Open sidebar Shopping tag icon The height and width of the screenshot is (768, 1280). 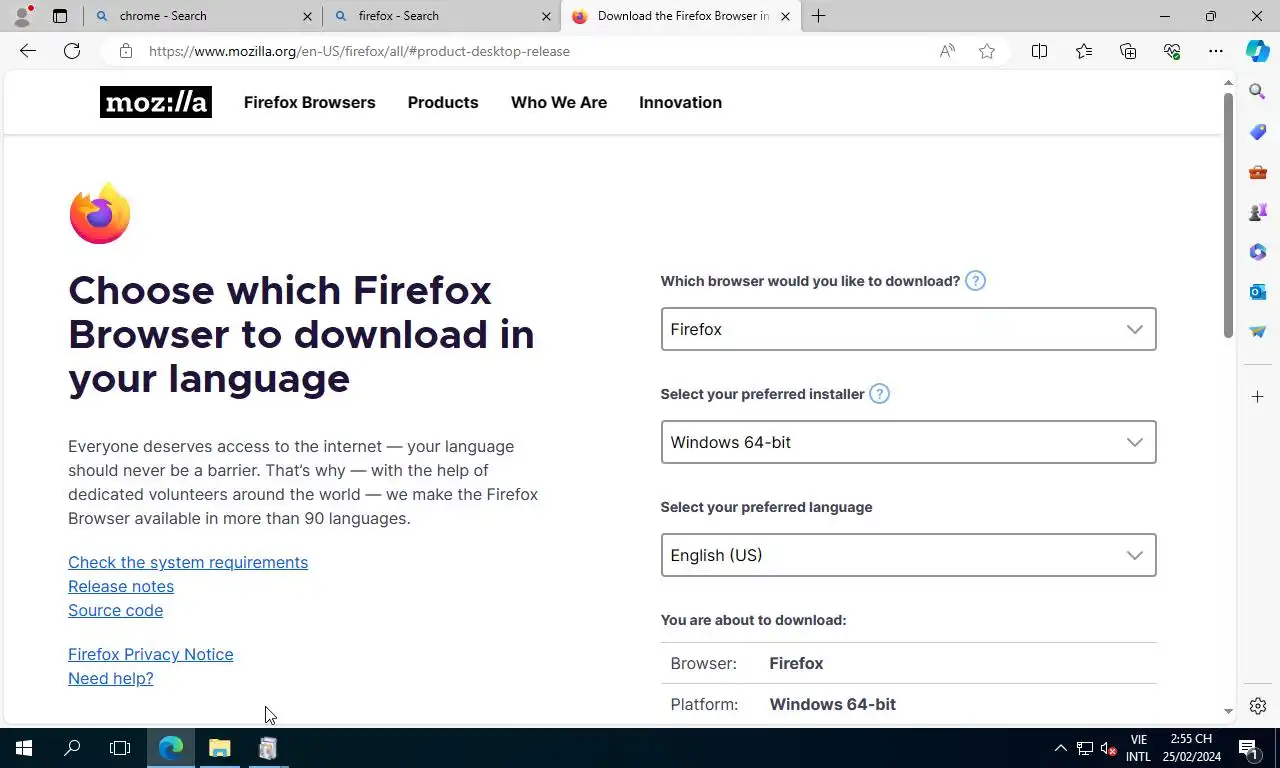pyautogui.click(x=1258, y=132)
